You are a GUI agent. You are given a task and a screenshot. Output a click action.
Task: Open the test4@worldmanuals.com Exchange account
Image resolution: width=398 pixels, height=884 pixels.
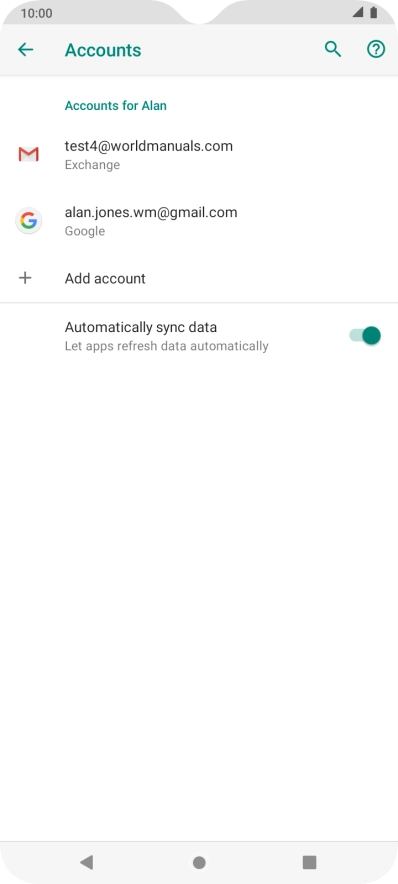tap(199, 154)
